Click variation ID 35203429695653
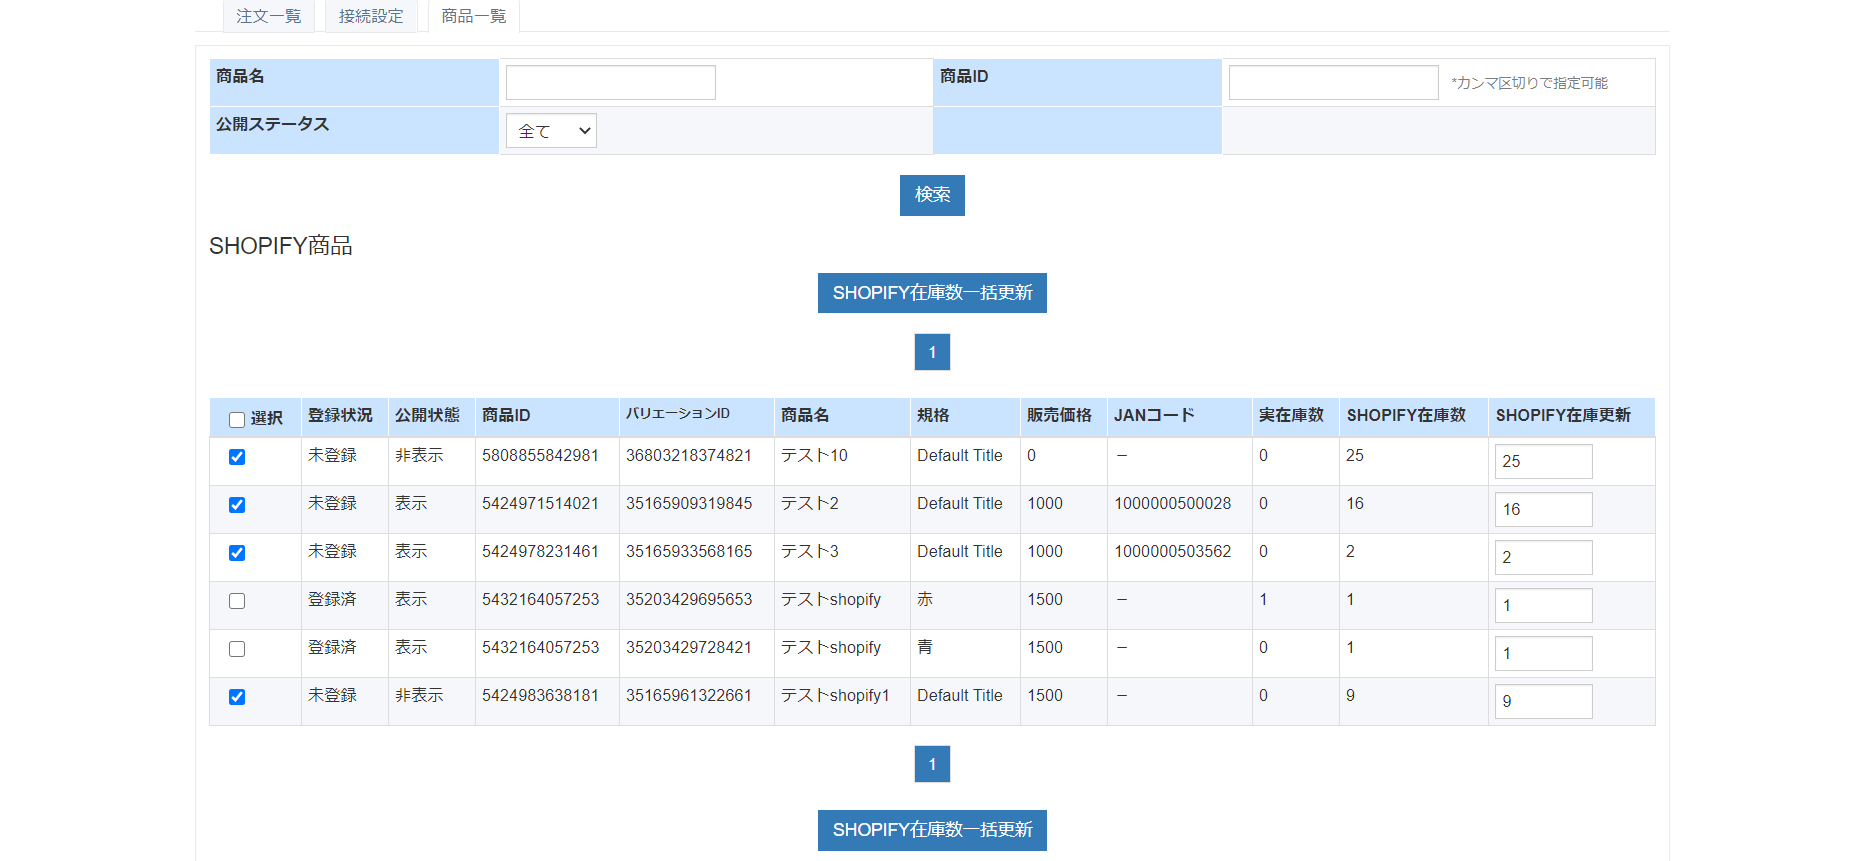1875x861 pixels. 689,599
